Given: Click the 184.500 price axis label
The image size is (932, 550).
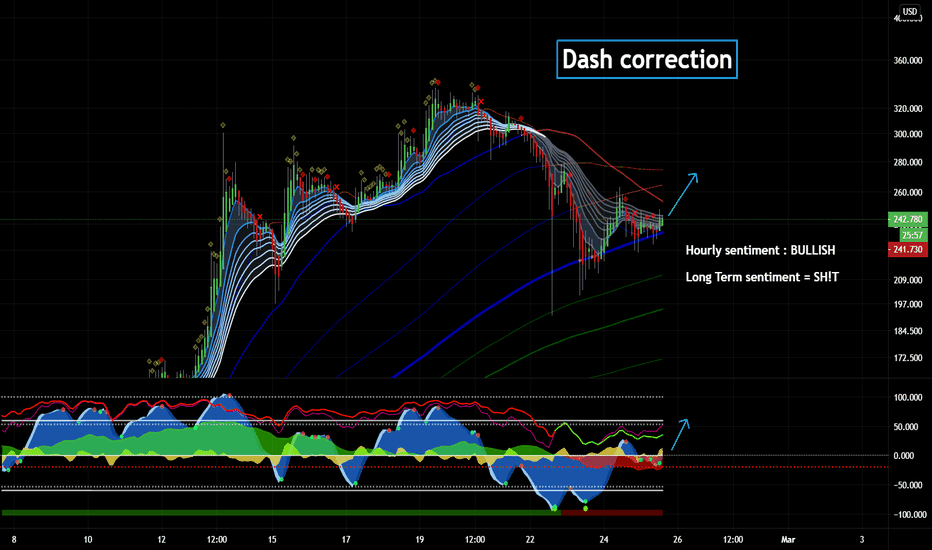Looking at the screenshot, I should [x=908, y=331].
